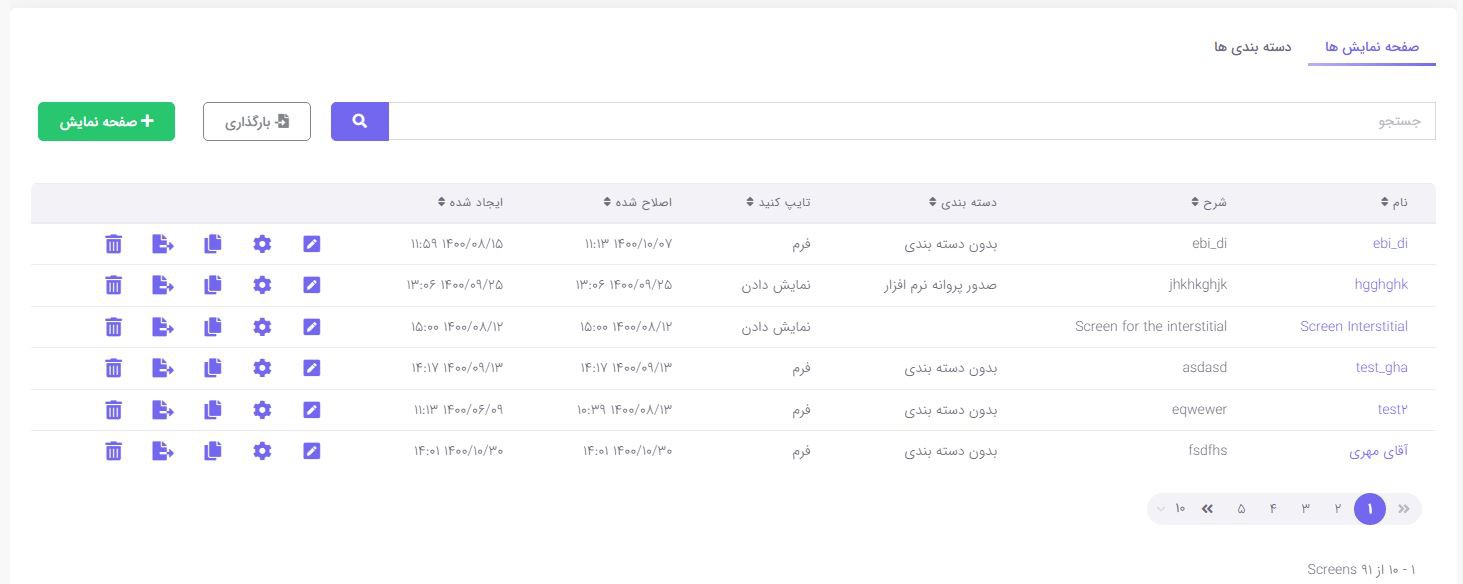The width and height of the screenshot is (1463, 584).
Task: Click the بارگذاری upload button
Action: [257, 122]
